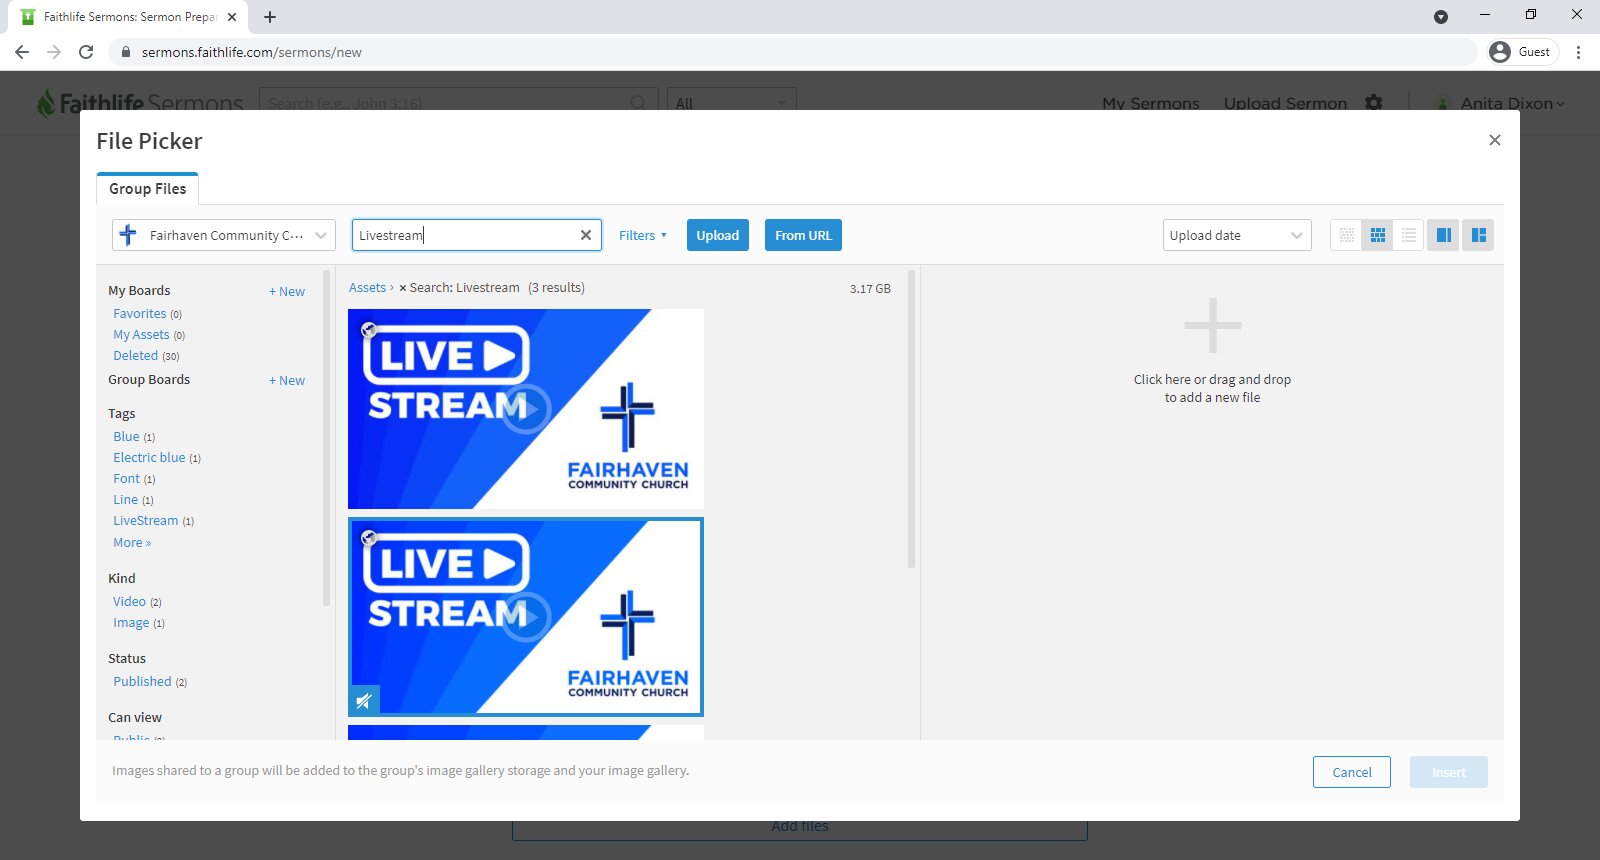Go back in browser history
1600x860 pixels.
22,52
